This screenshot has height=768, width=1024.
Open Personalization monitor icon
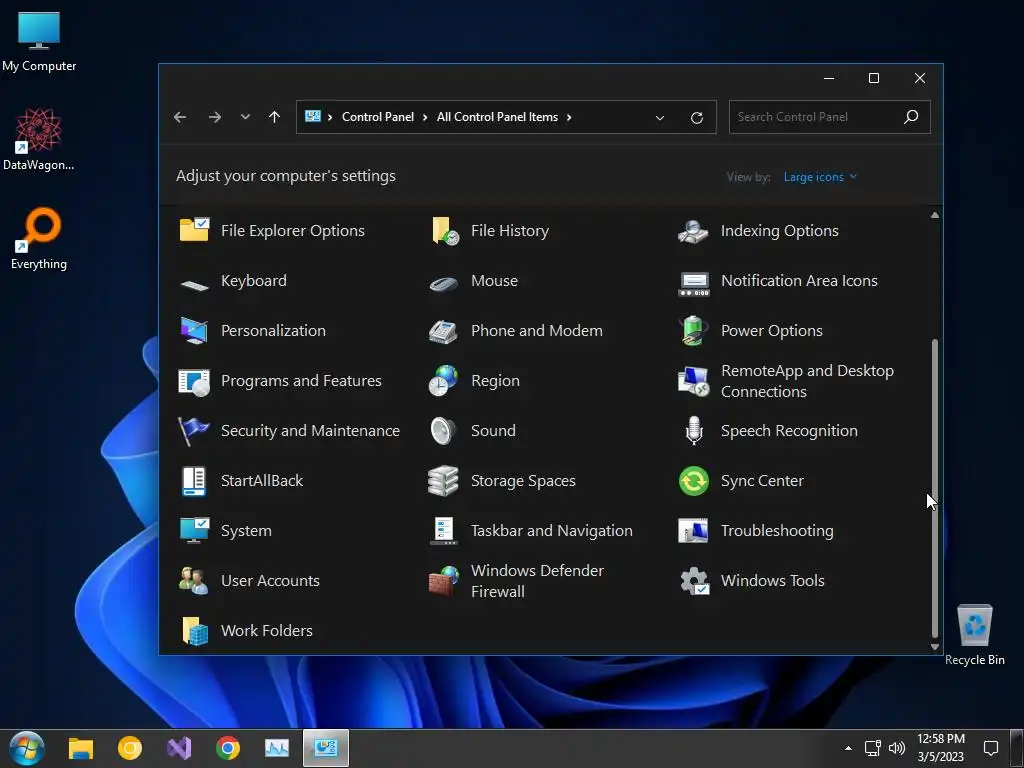point(194,330)
